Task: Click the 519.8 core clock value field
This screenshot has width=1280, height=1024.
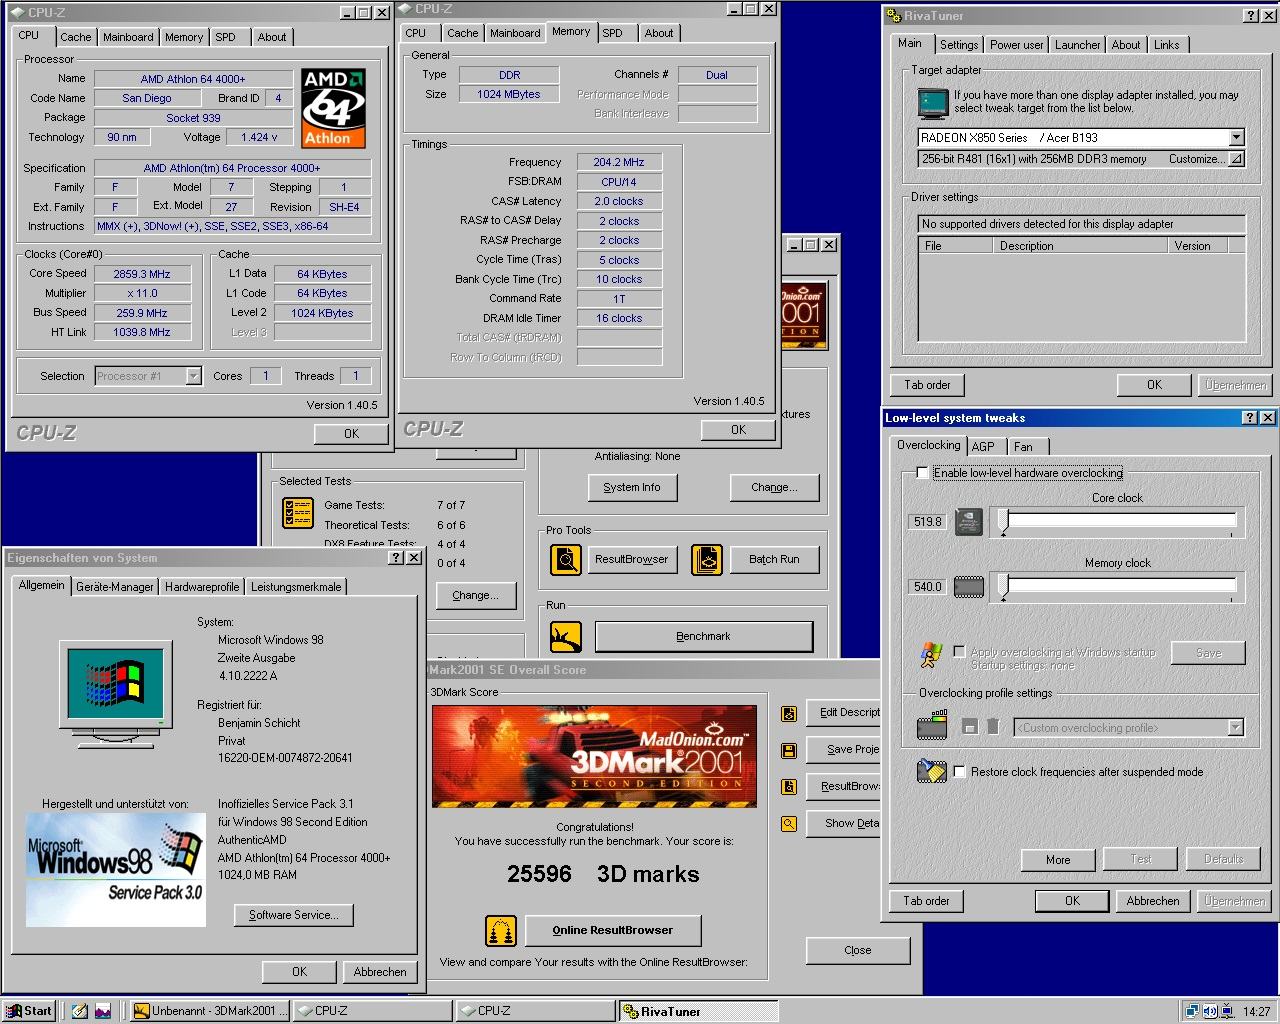Action: point(927,522)
